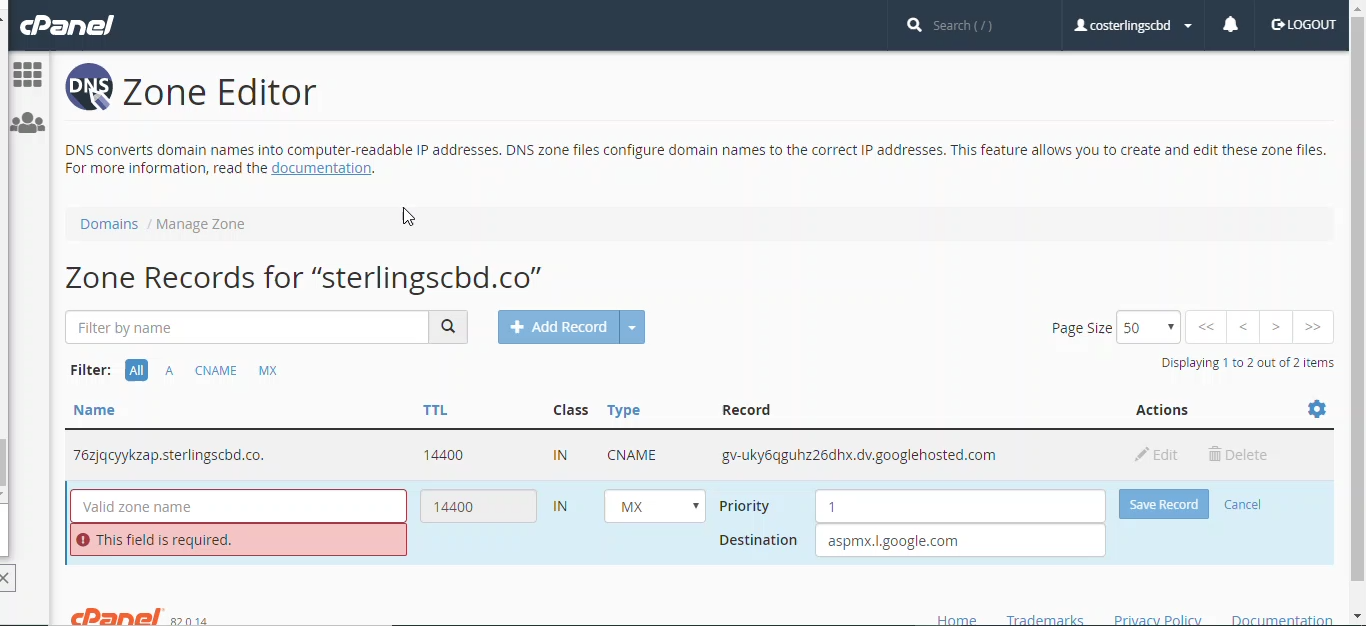Open the user manager sidebar icon

click(28, 123)
